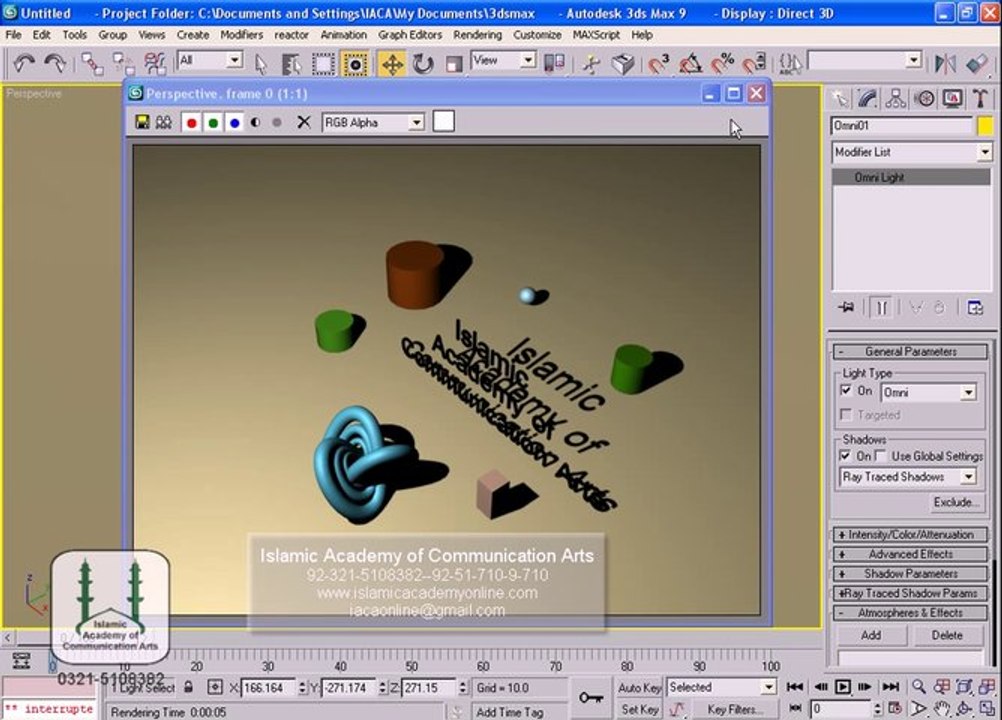
Task: Click the Auto Key button
Action: point(639,688)
